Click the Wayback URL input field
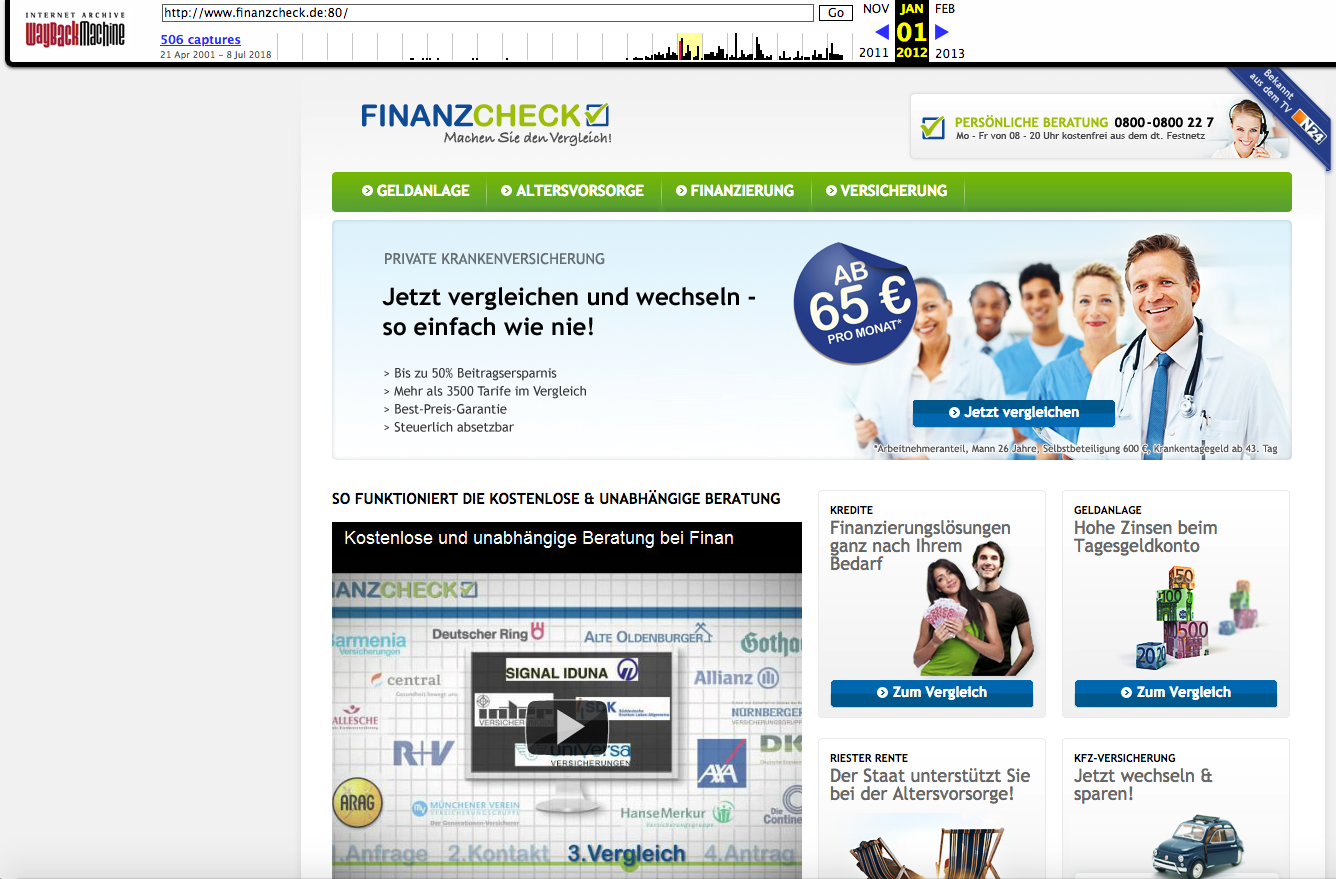Image resolution: width=1336 pixels, height=879 pixels. pyautogui.click(x=487, y=13)
